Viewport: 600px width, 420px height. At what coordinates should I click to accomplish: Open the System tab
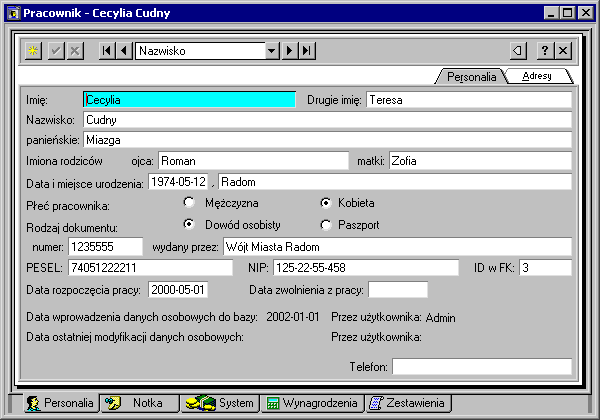[x=220, y=403]
